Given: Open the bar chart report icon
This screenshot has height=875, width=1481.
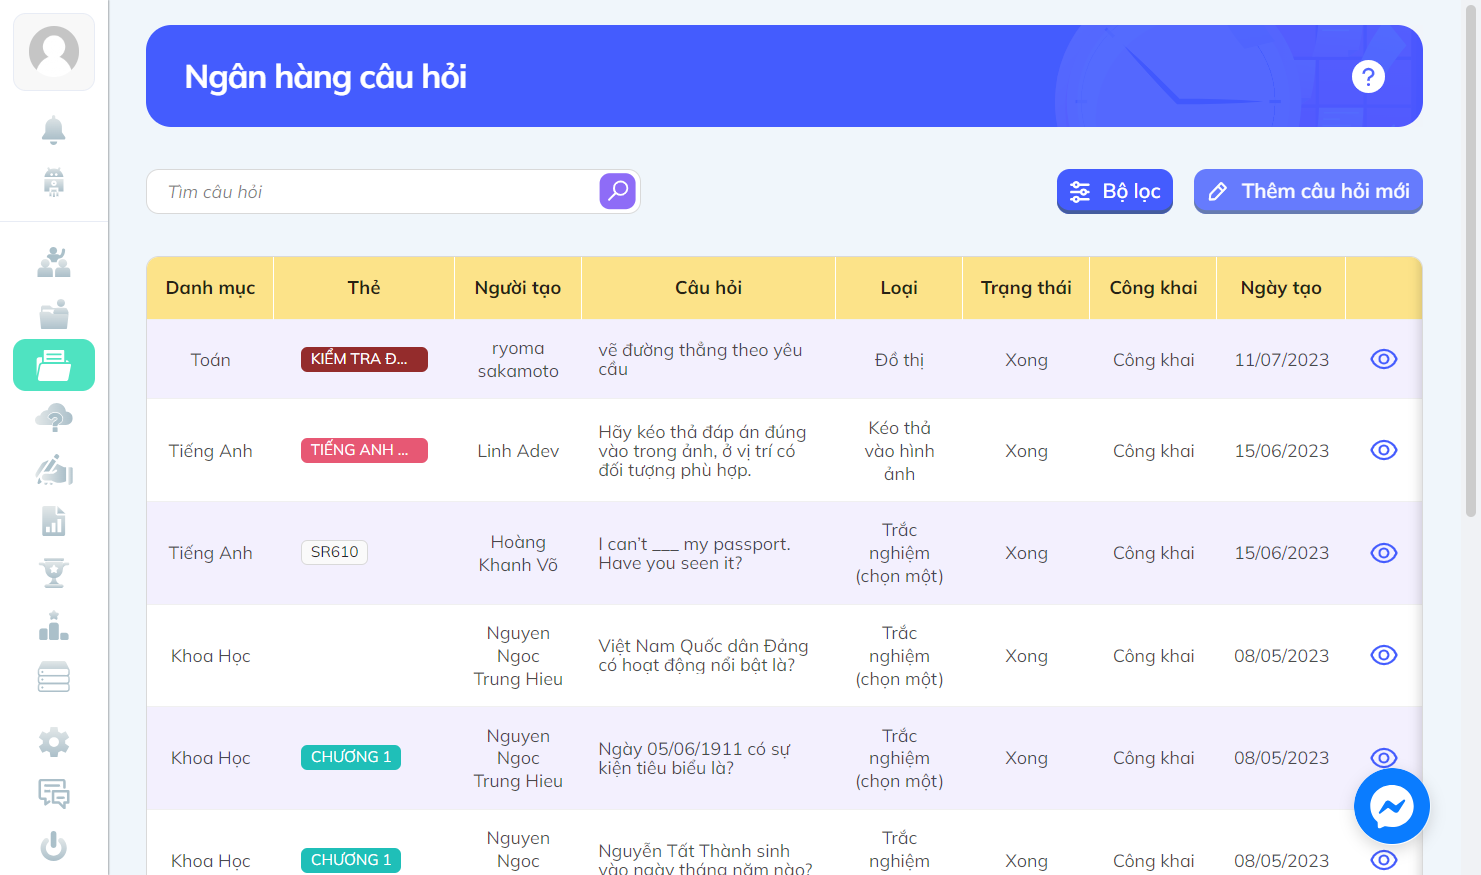Looking at the screenshot, I should [x=54, y=521].
